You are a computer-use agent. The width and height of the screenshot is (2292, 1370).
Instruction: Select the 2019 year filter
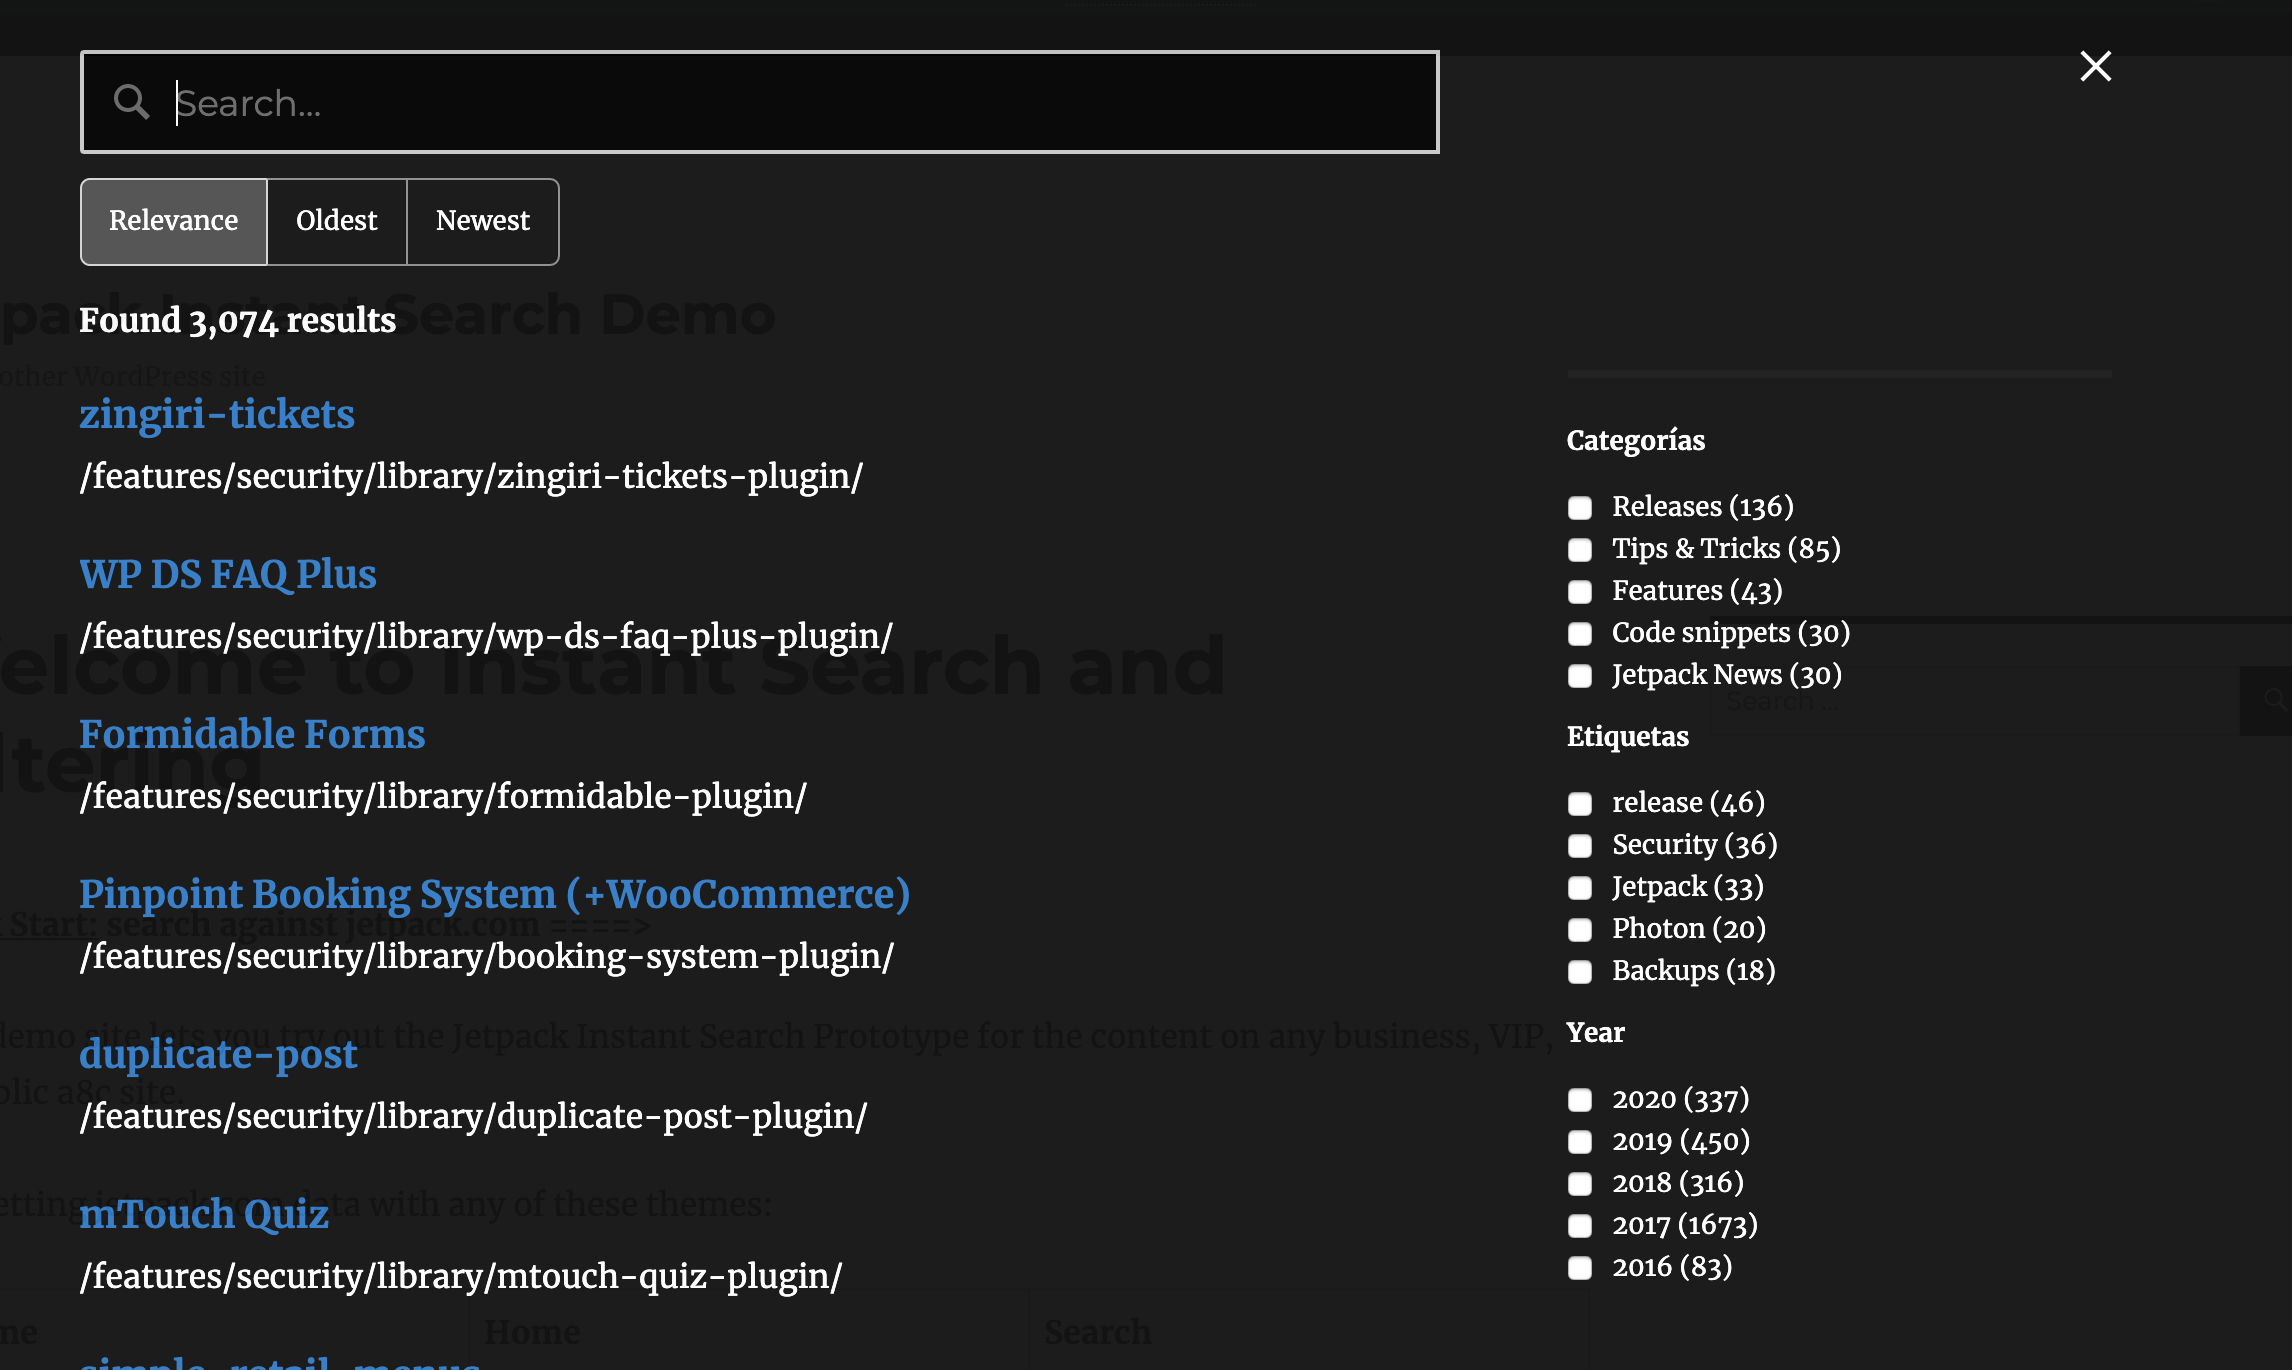click(1581, 1143)
